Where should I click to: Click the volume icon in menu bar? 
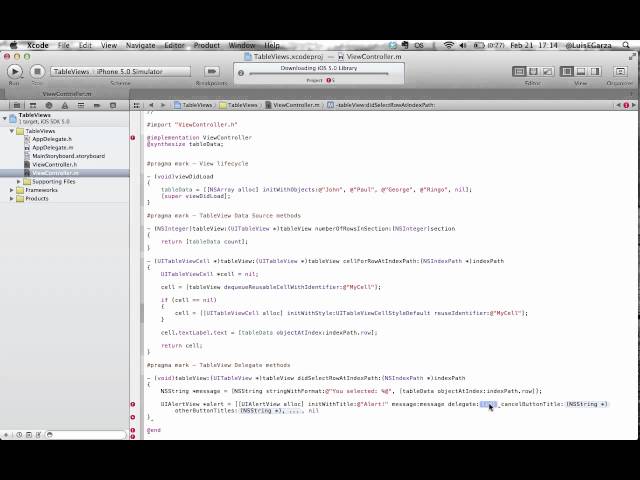[x=462, y=45]
